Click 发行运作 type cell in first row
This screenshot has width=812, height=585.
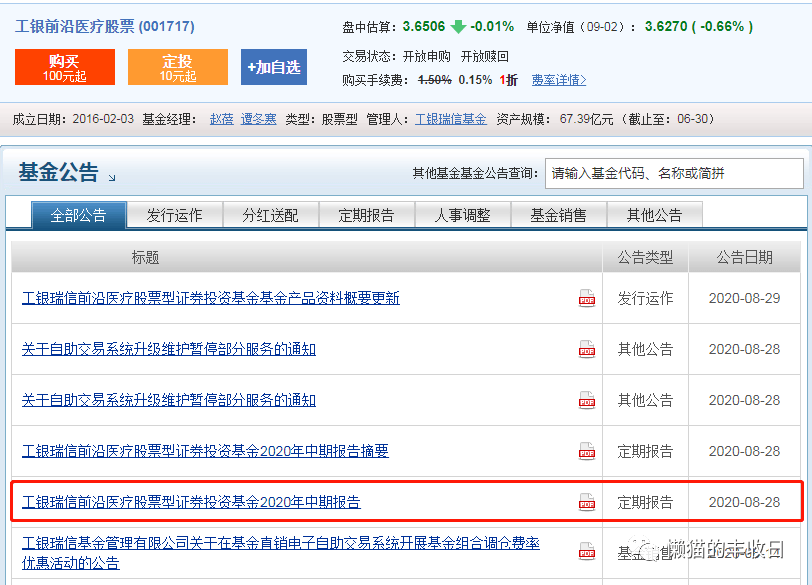645,298
